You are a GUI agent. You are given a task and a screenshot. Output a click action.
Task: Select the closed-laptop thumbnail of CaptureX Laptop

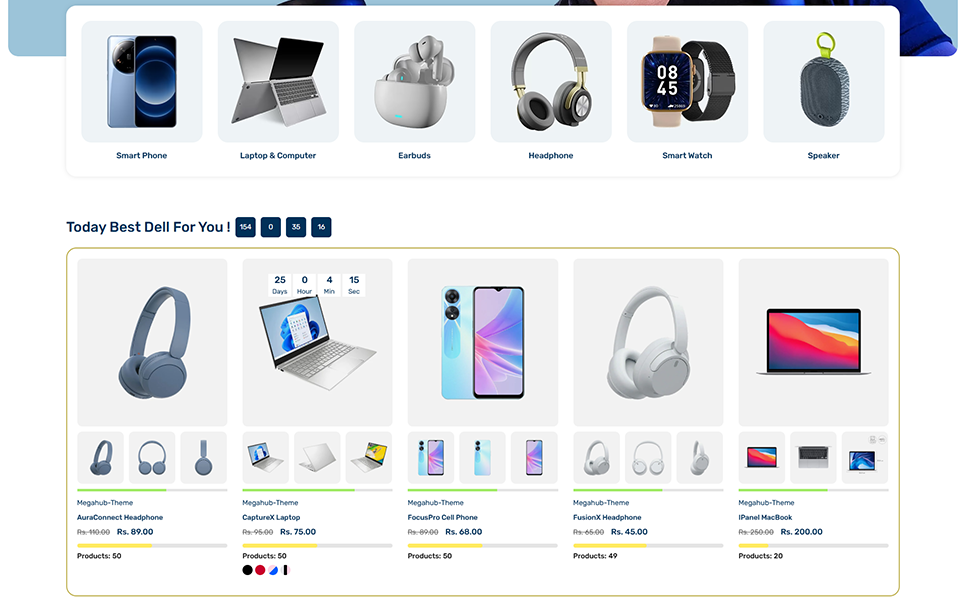point(317,458)
